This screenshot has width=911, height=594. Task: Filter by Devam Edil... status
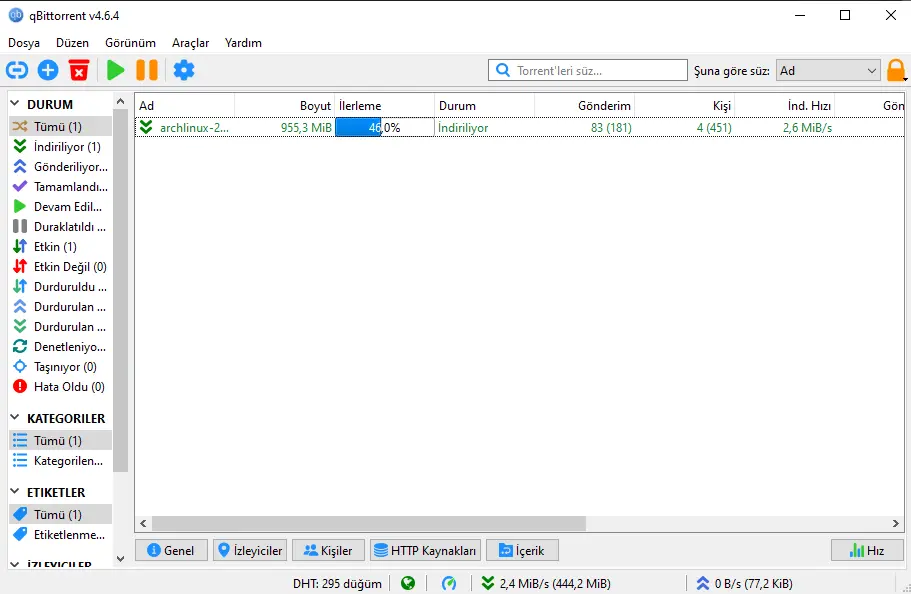click(60, 206)
